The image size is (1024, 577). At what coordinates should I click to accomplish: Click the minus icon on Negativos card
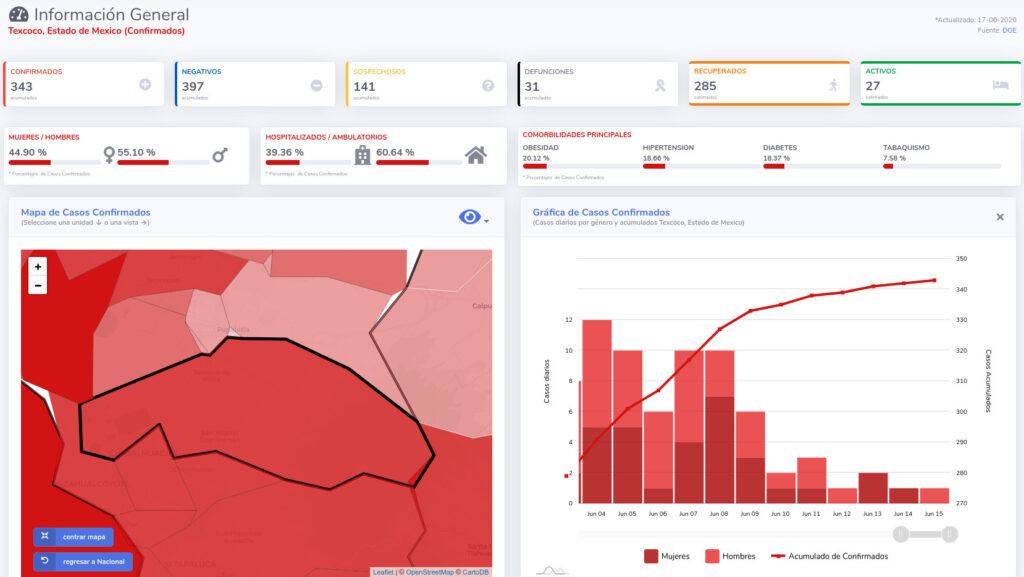point(316,85)
